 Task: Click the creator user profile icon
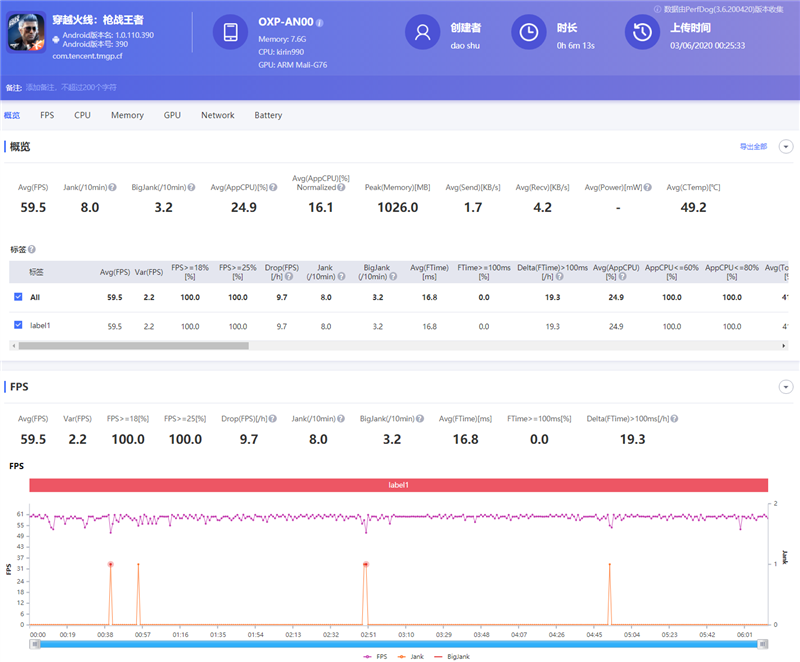coord(422,33)
